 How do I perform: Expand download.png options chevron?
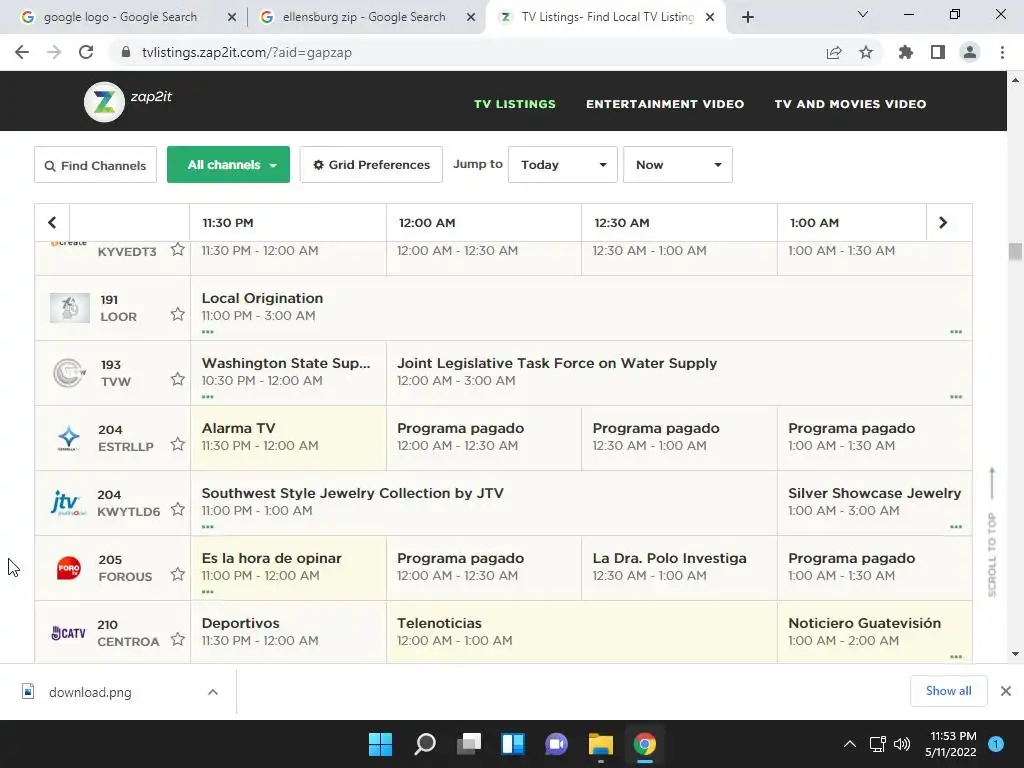pyautogui.click(x=213, y=692)
